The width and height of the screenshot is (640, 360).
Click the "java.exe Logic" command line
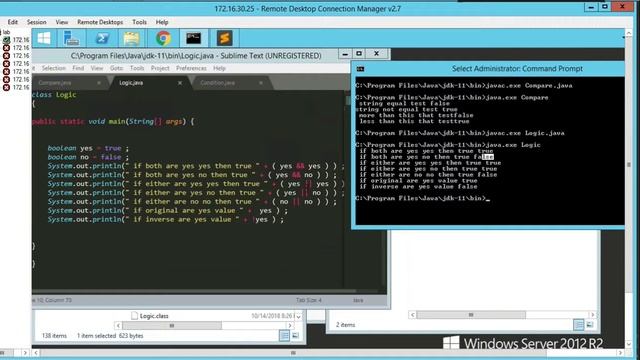[448, 145]
